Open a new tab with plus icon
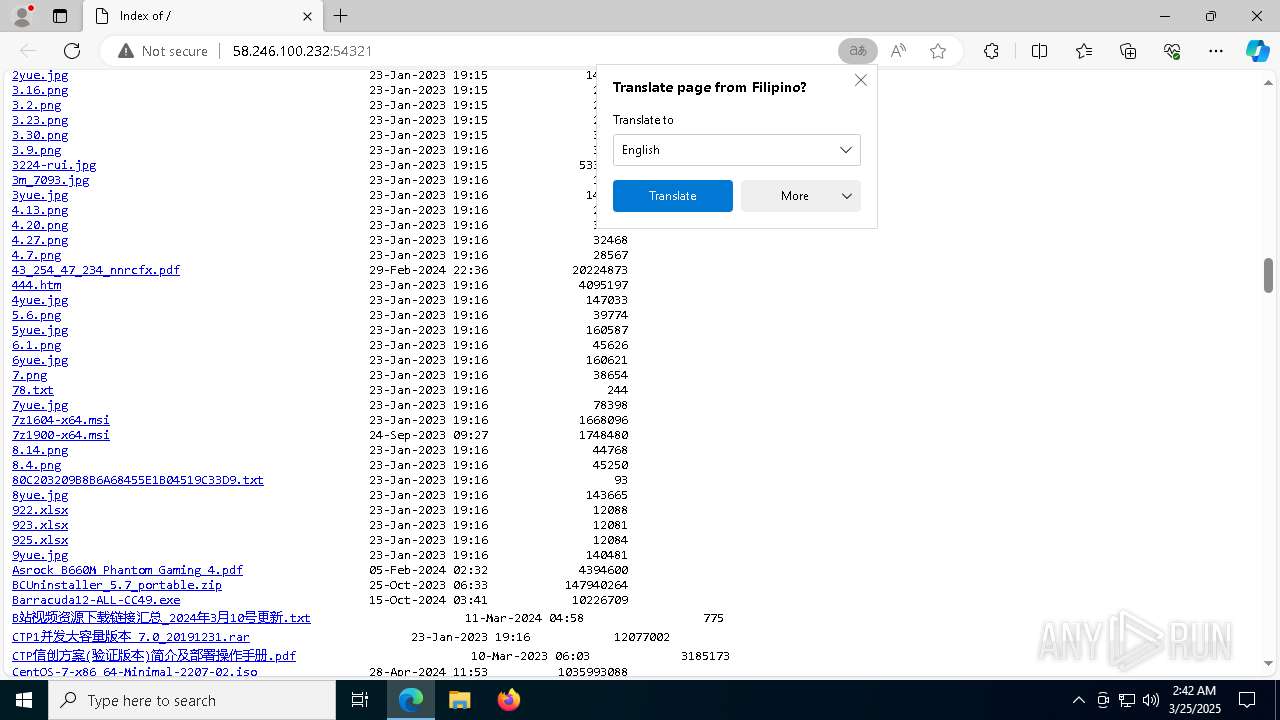Viewport: 1280px width, 720px height. click(x=341, y=16)
